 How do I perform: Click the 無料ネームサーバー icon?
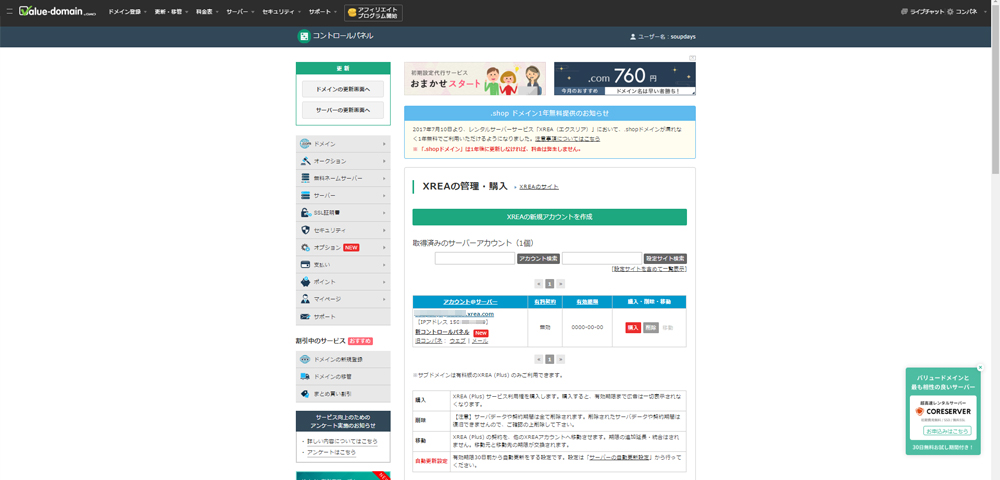(305, 178)
